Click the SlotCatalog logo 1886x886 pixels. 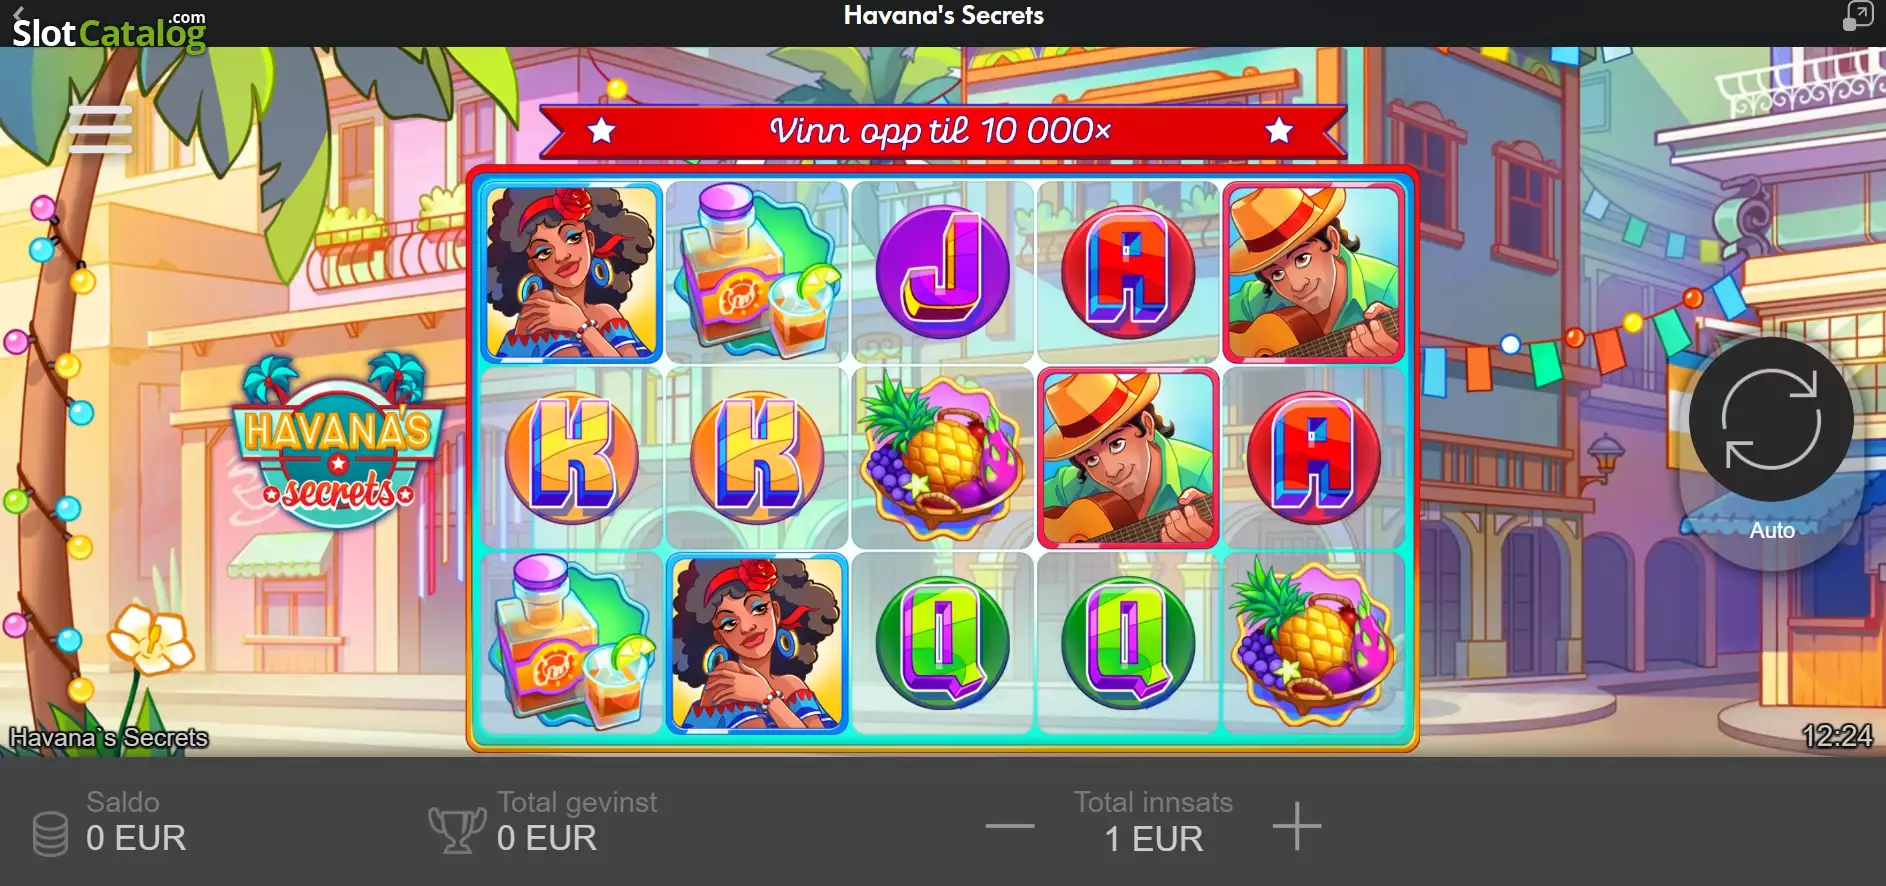tap(109, 28)
